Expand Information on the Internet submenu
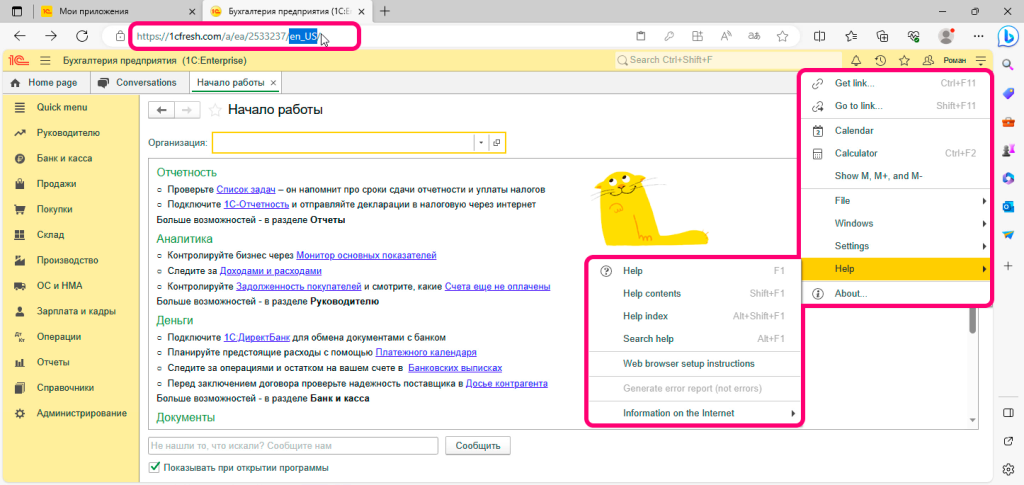 [695, 413]
